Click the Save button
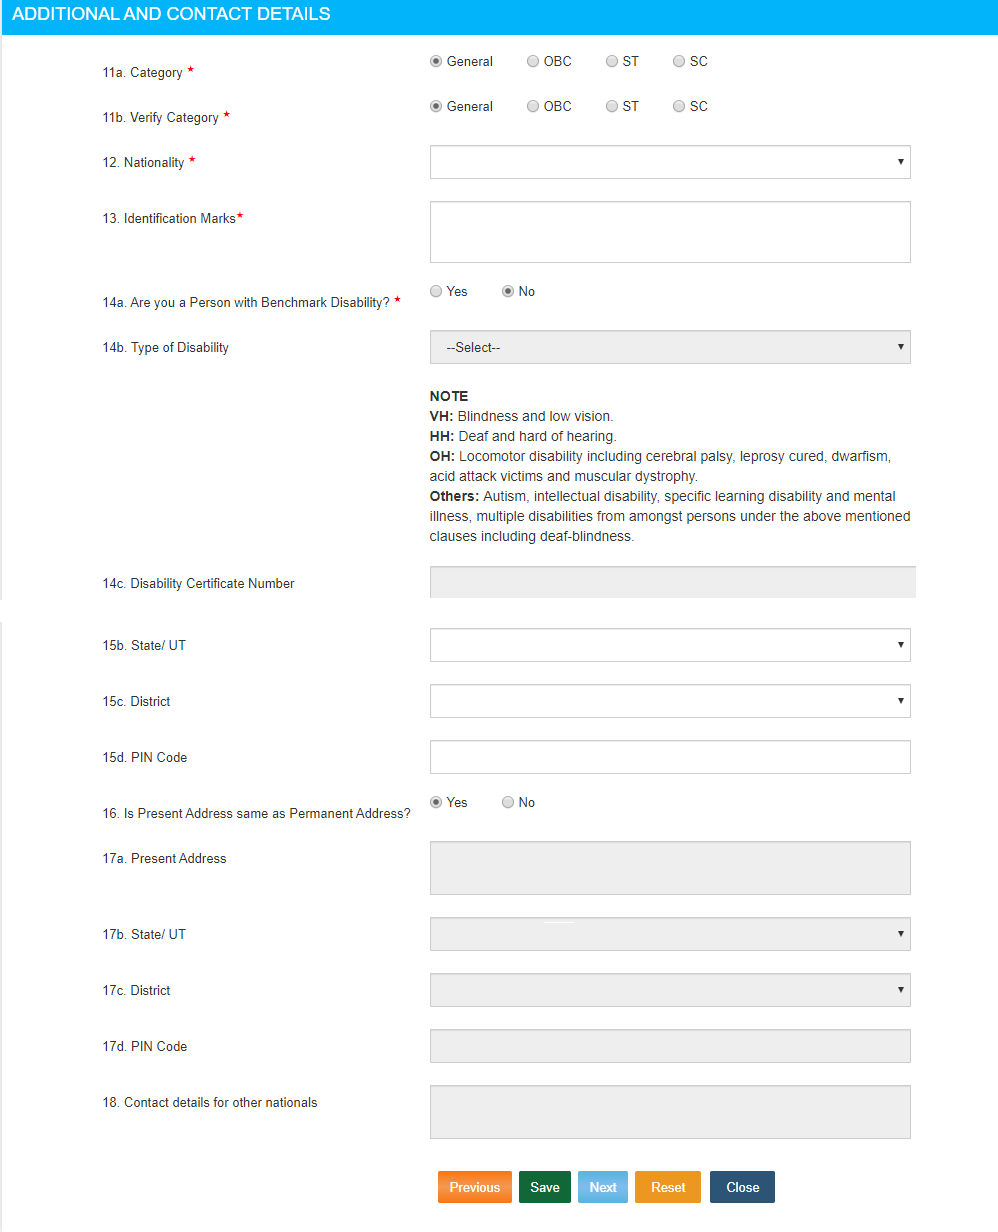998x1232 pixels. click(544, 1187)
